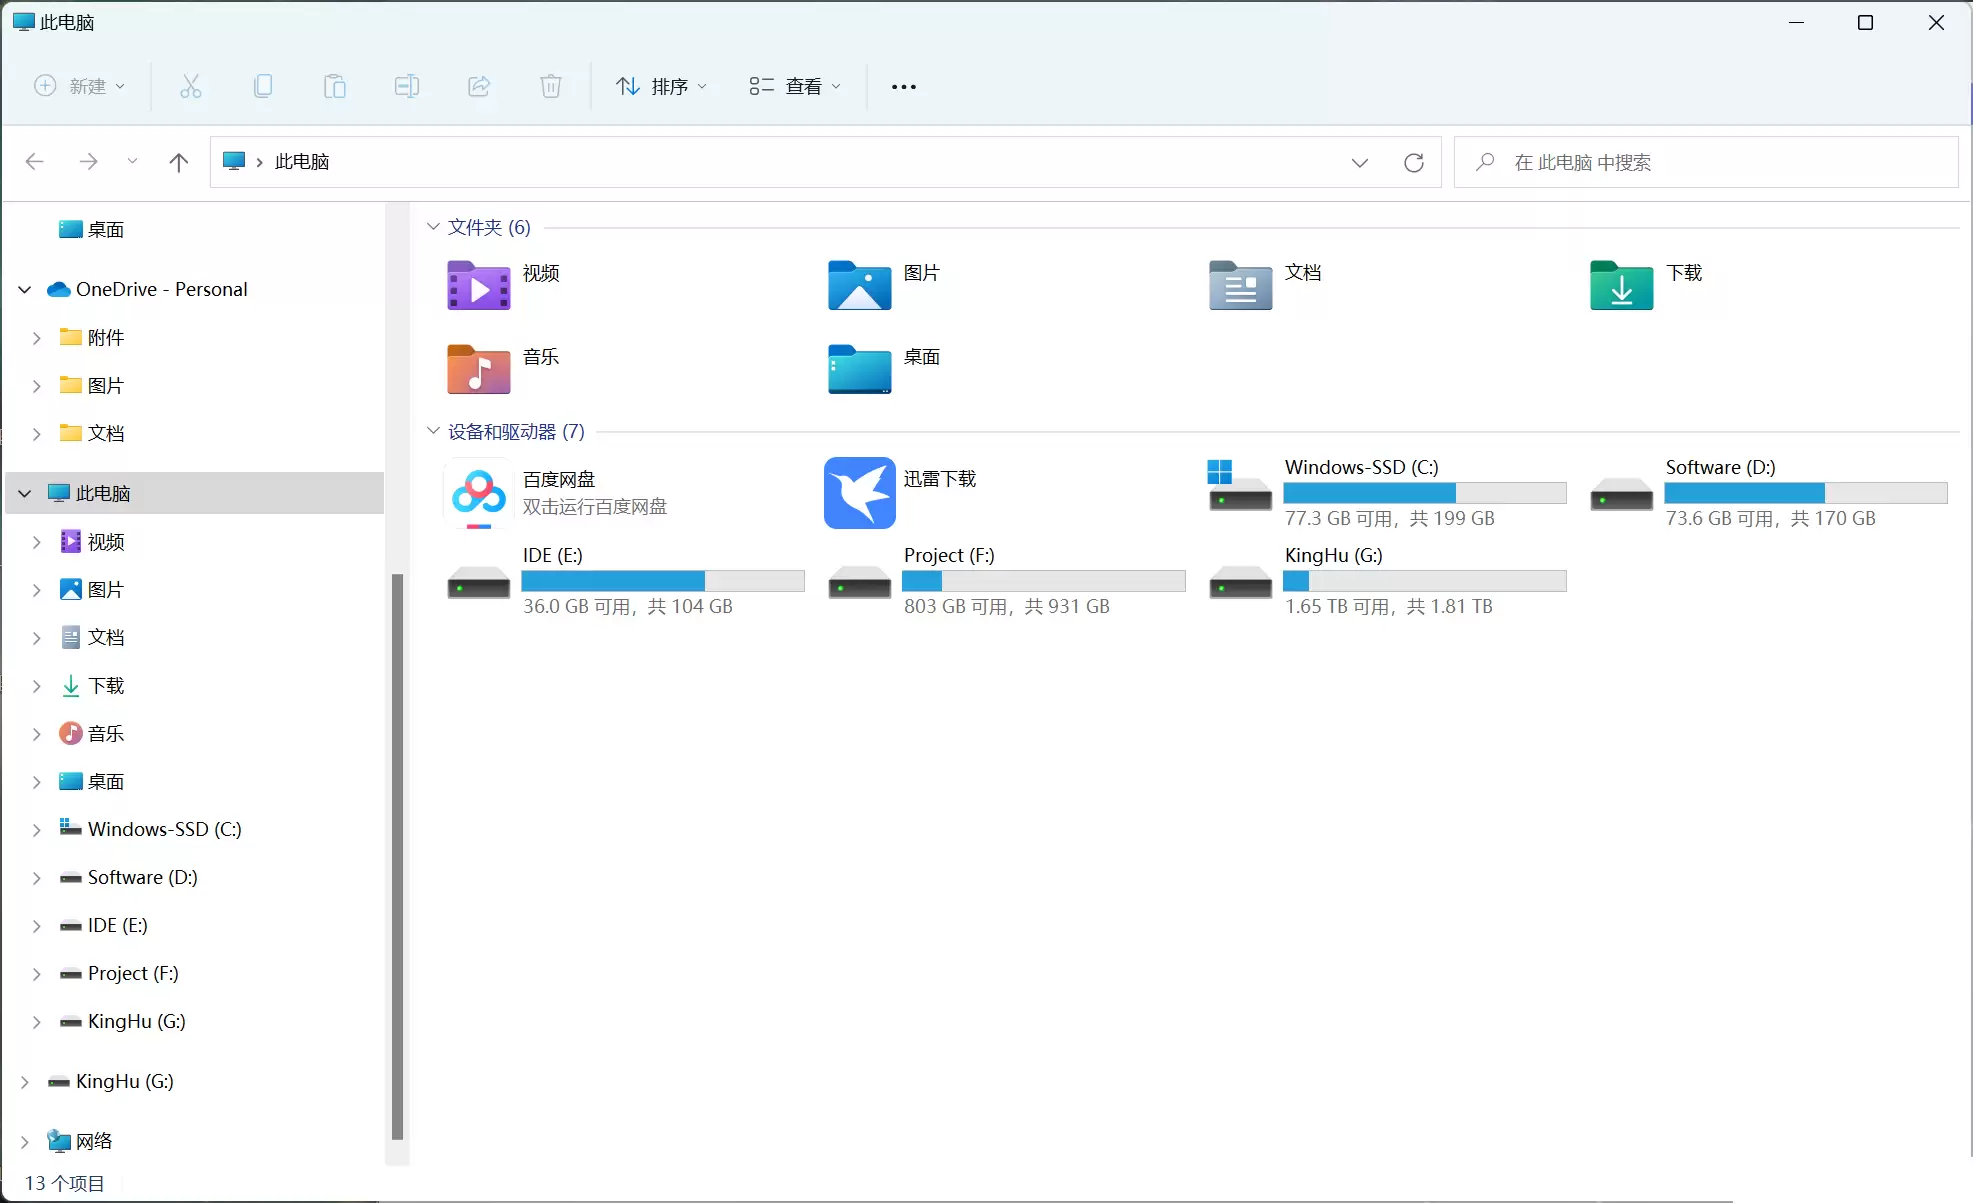Expand Windows-SSD (C:) in navigation tree
The image size is (1973, 1203).
click(x=37, y=830)
